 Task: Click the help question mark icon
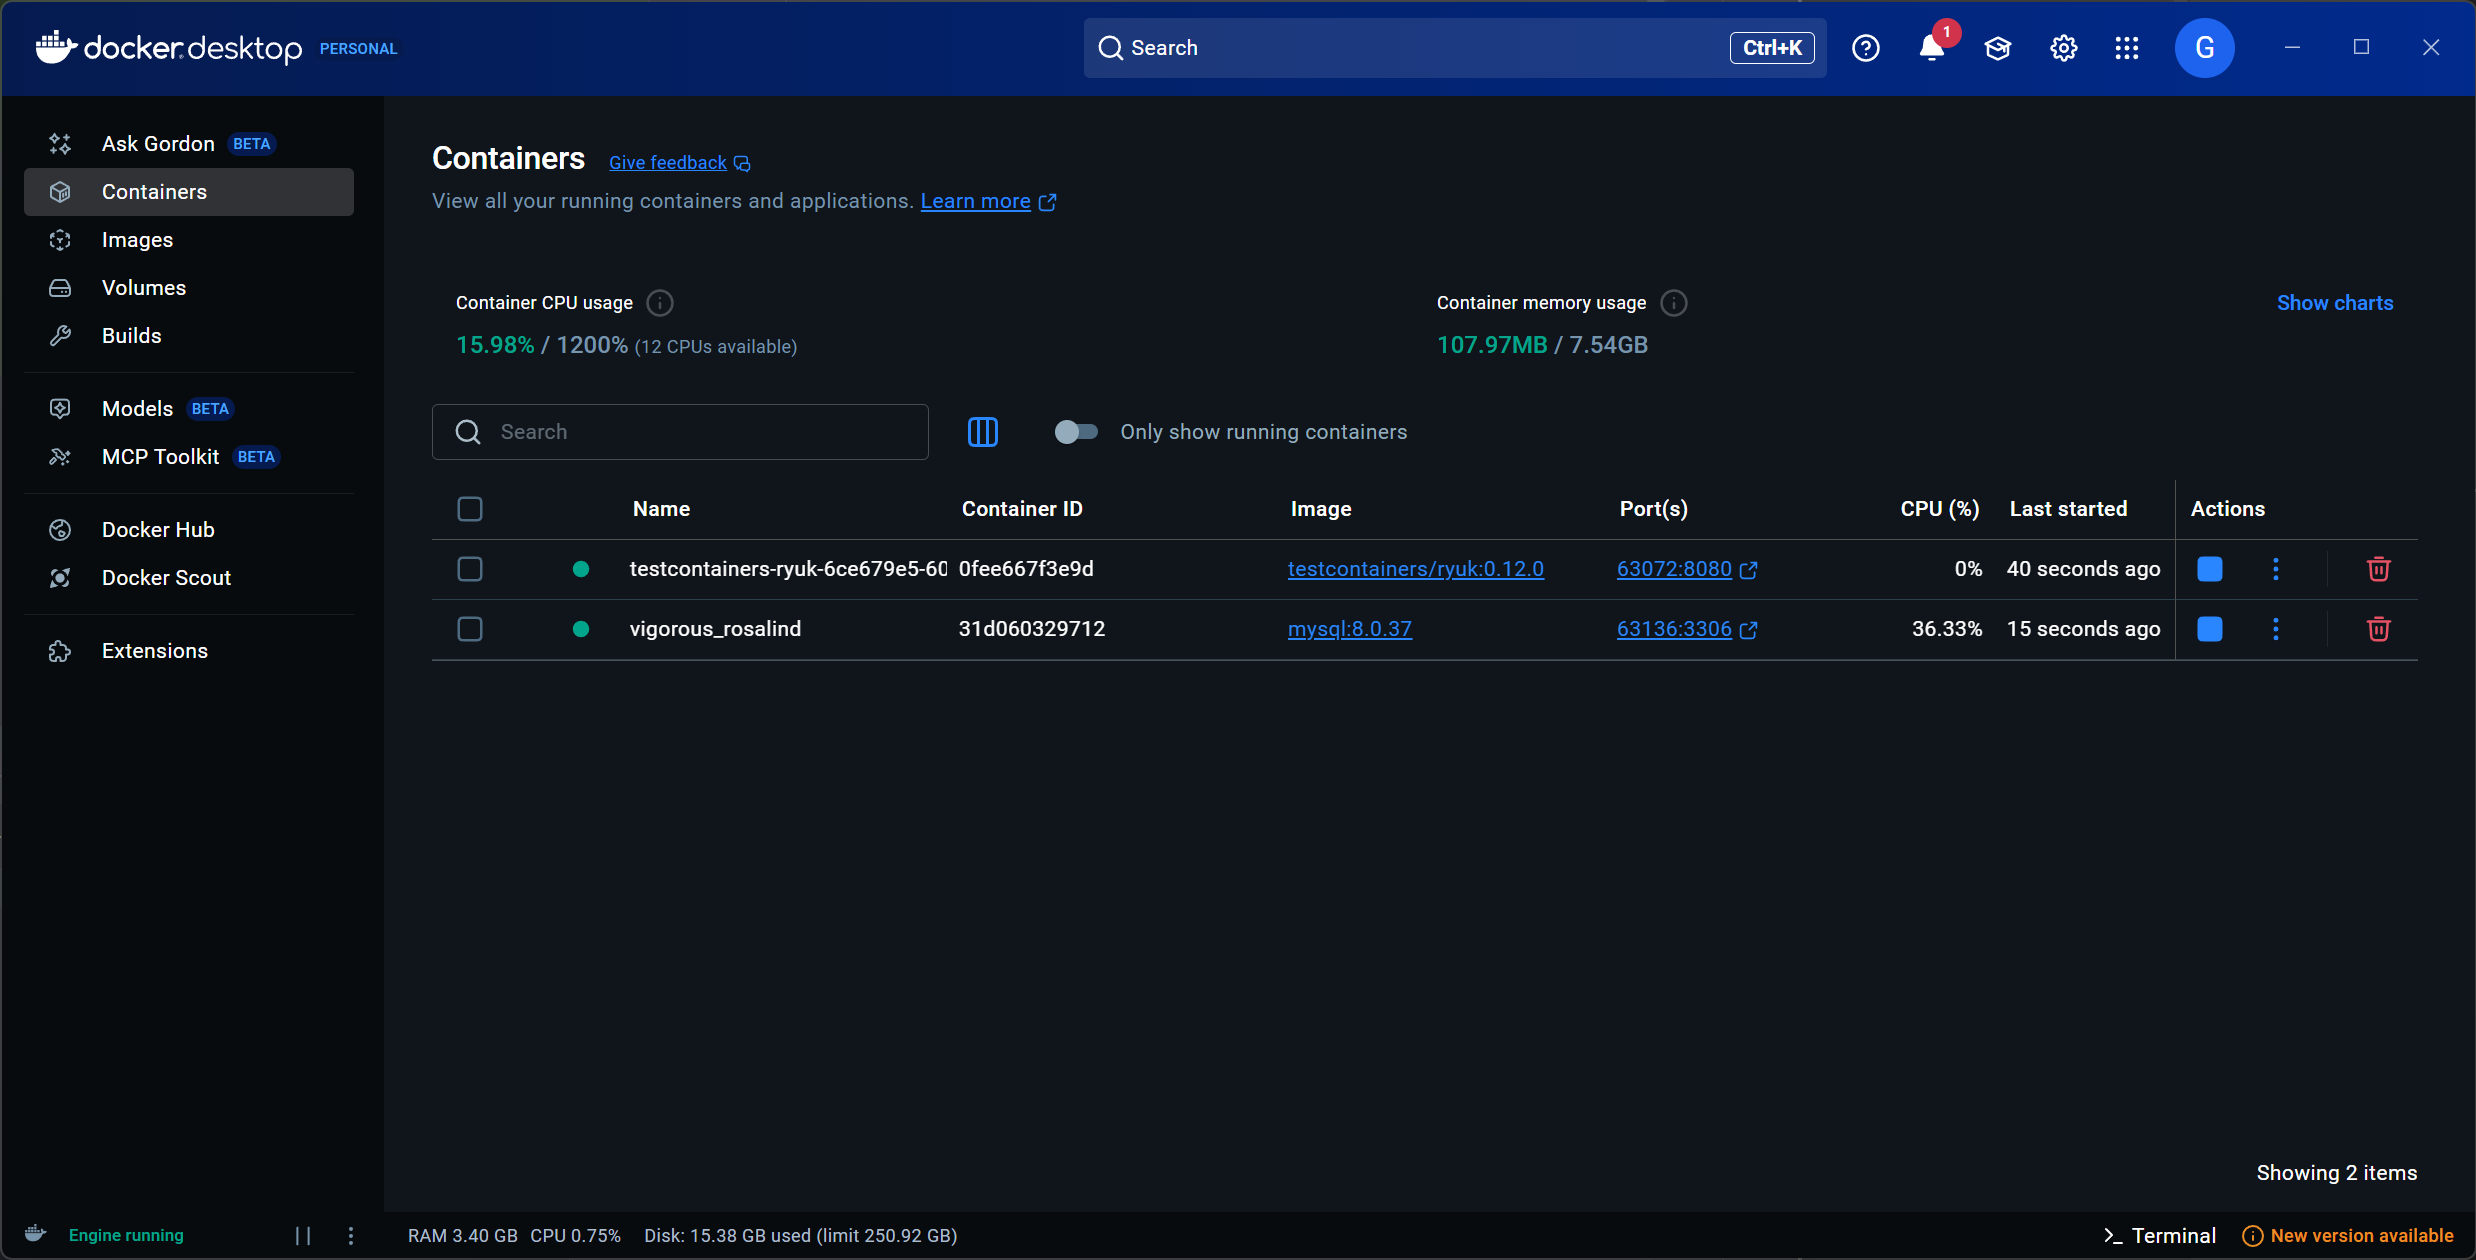point(1865,48)
